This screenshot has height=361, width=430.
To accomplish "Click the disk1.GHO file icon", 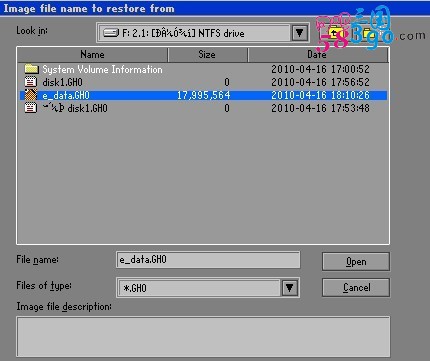I will (x=31, y=82).
